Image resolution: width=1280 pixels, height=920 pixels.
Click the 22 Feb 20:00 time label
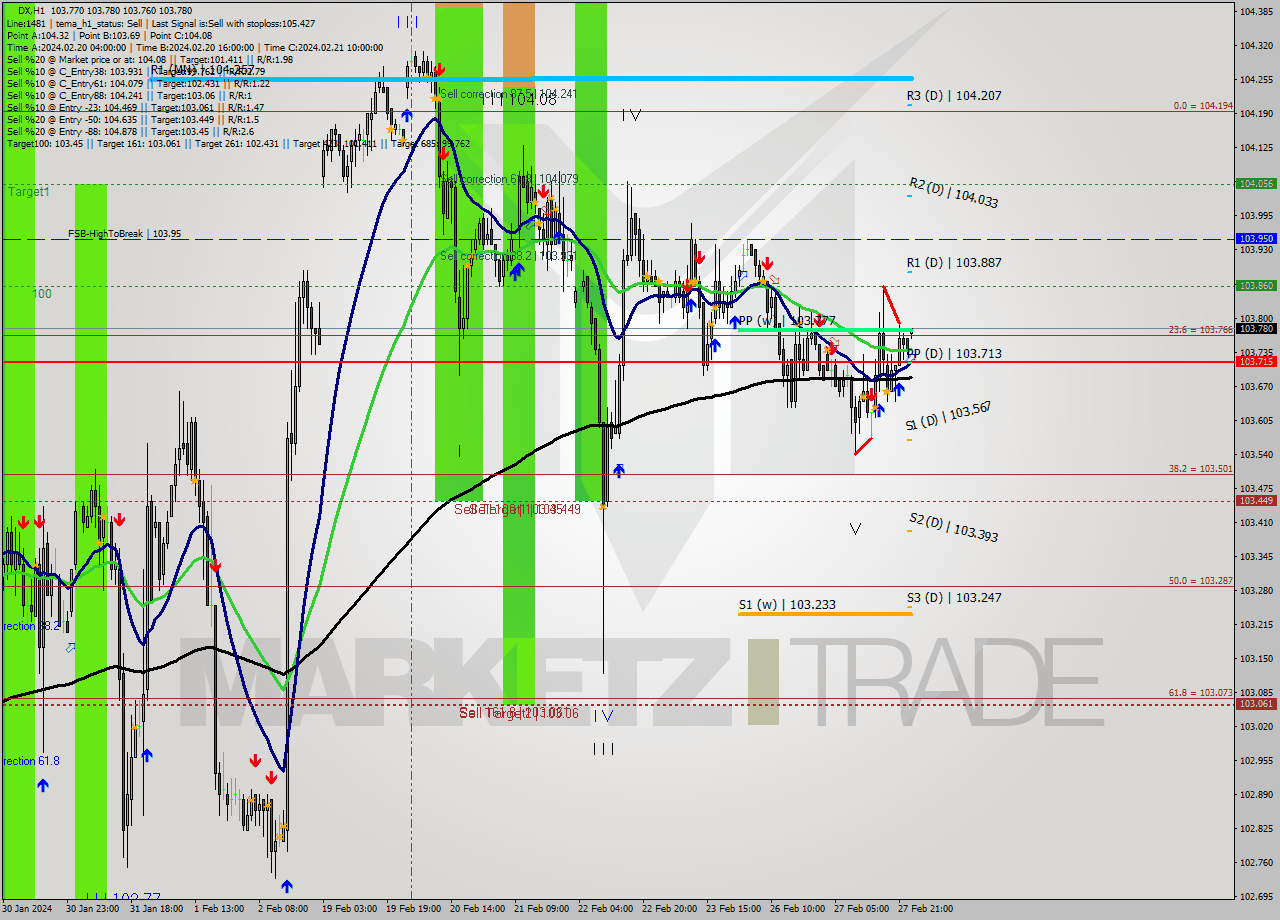coord(669,909)
